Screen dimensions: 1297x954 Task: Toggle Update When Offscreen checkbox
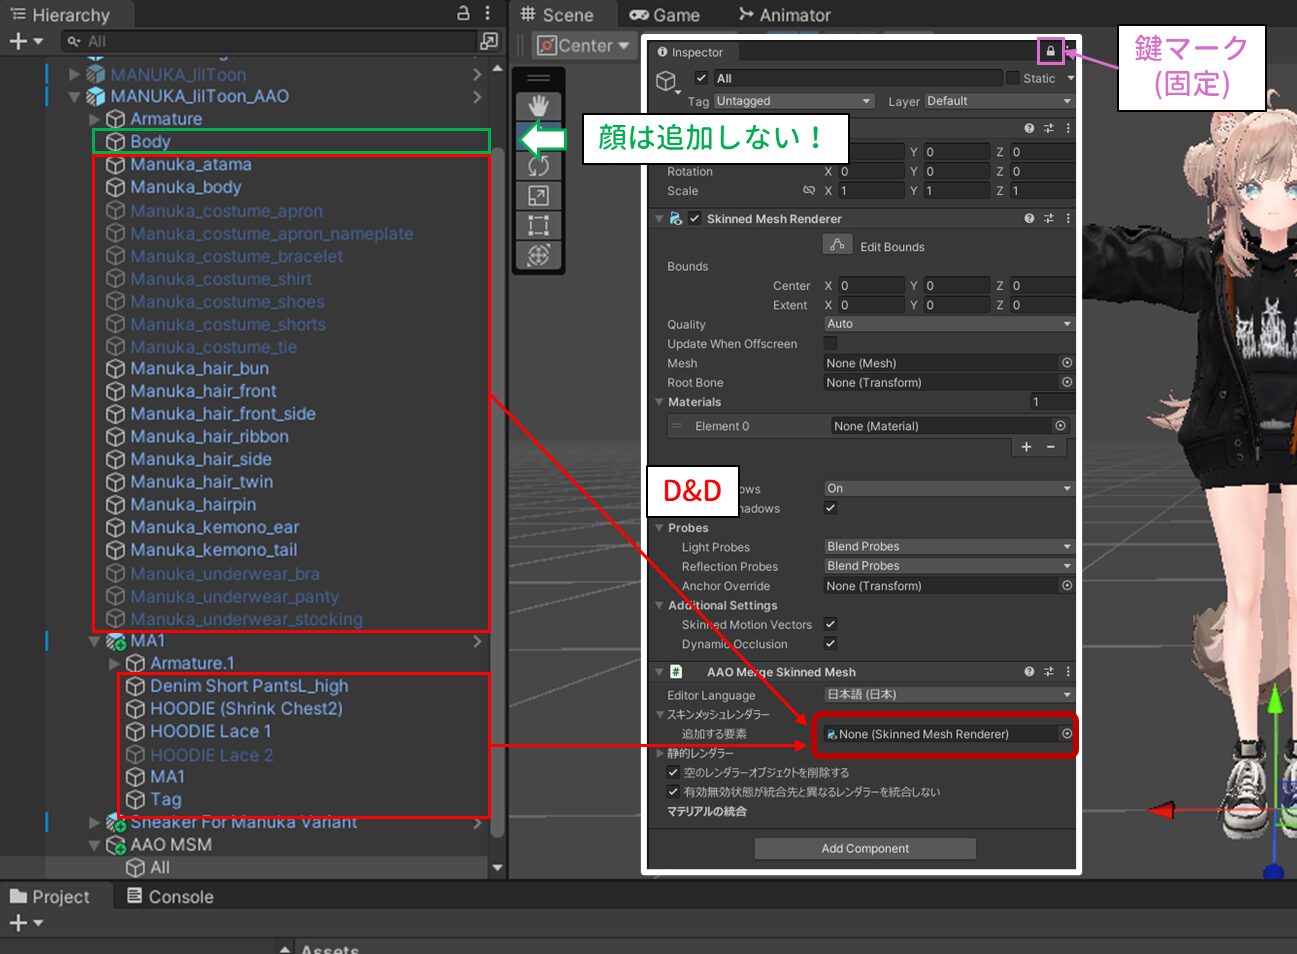pos(830,343)
